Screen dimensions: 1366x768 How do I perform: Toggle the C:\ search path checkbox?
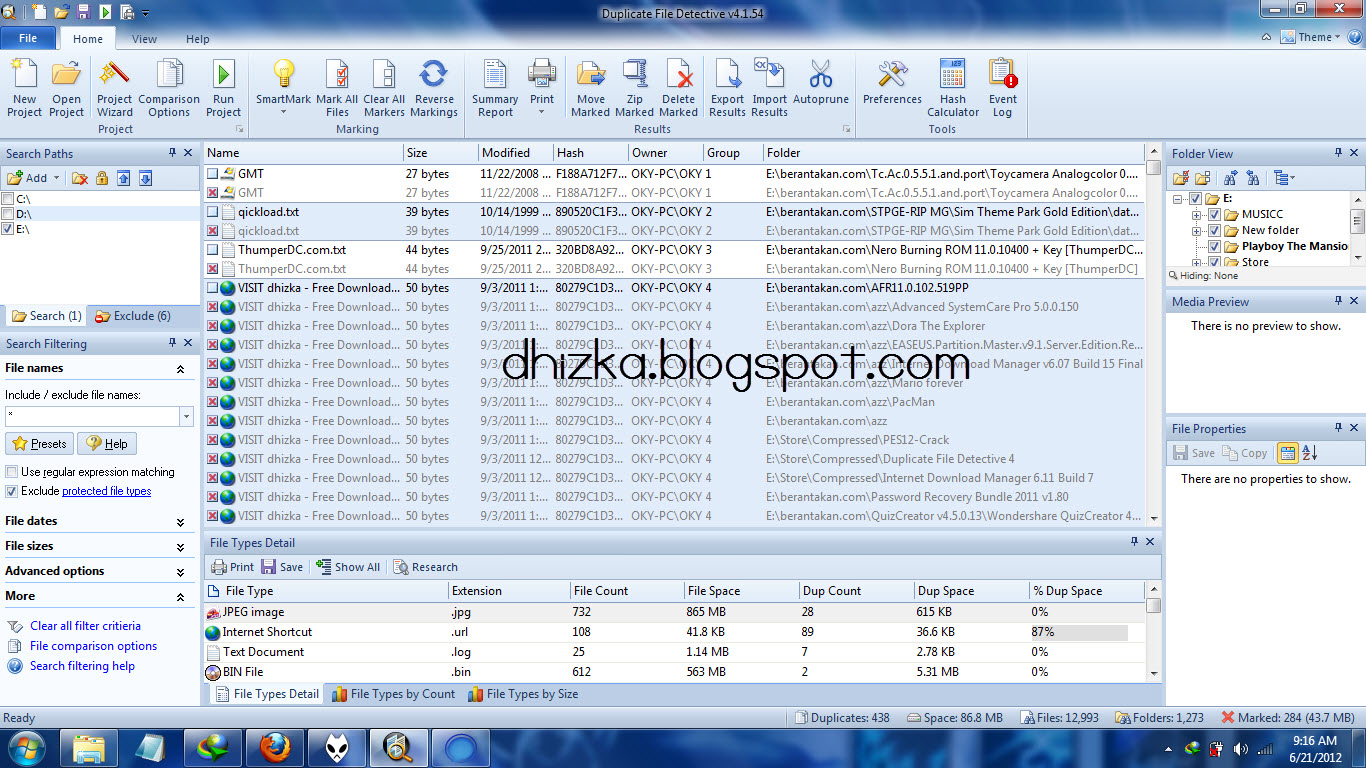(8, 199)
